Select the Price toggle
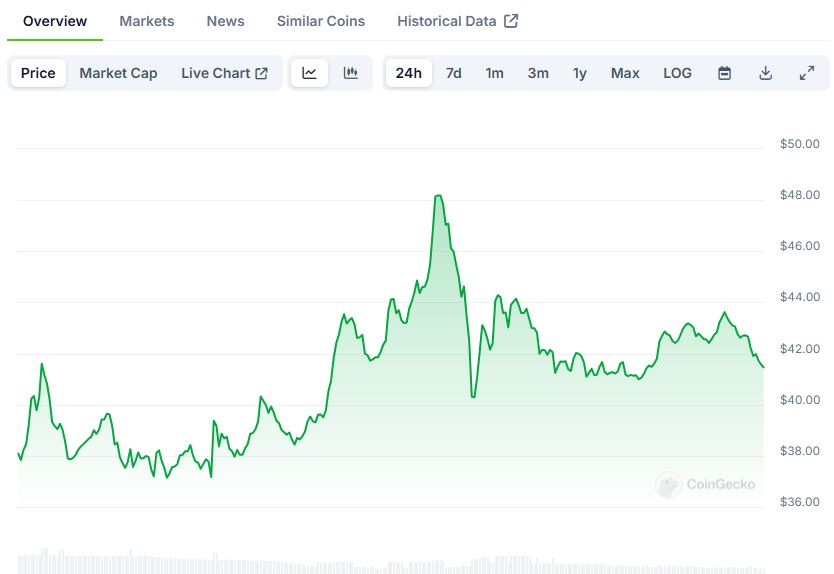This screenshot has height=574, width=834. coord(38,73)
